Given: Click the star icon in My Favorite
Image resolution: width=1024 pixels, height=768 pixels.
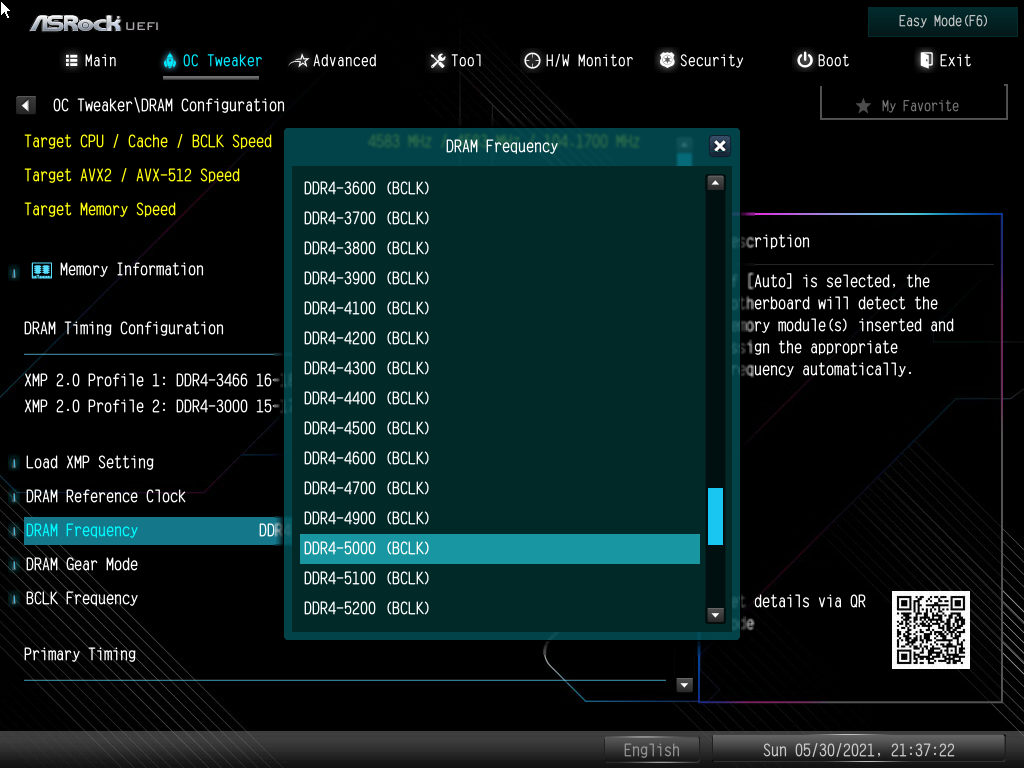Looking at the screenshot, I should 863,106.
